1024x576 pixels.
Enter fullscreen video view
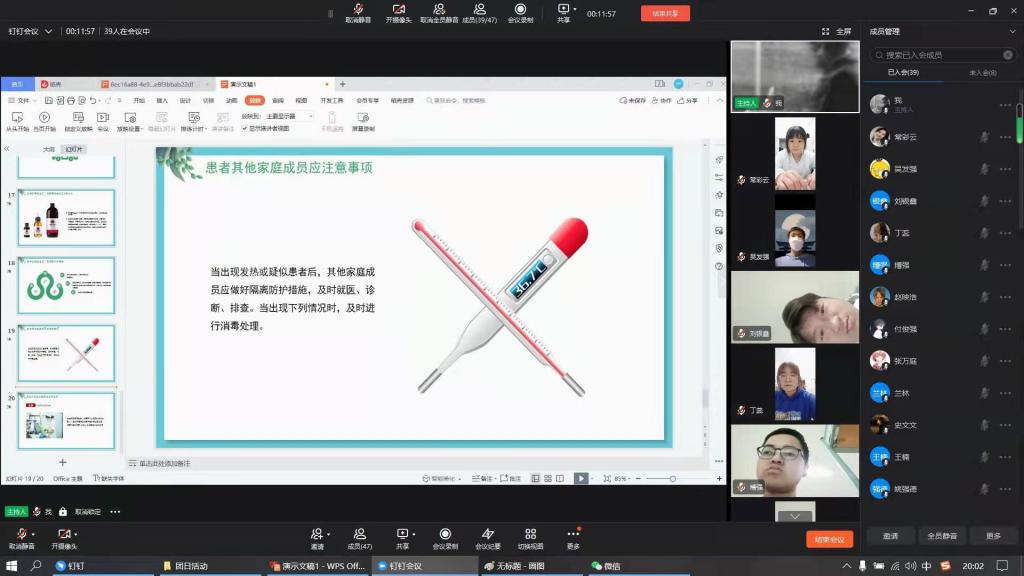point(838,32)
